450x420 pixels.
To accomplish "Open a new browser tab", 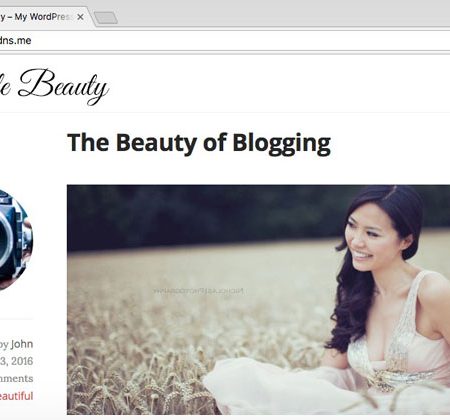I will [x=106, y=18].
